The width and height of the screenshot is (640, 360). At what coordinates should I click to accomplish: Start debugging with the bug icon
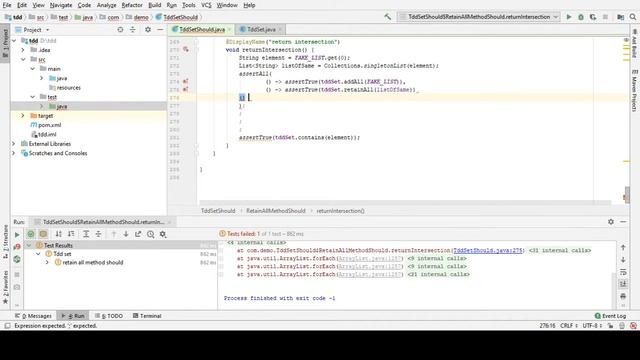581,17
